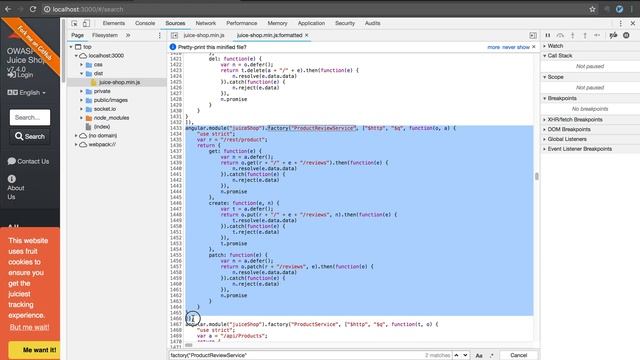The width and height of the screenshot is (640, 360).
Task: Deactivate breakpoints toggle icon
Action: tap(613, 36)
